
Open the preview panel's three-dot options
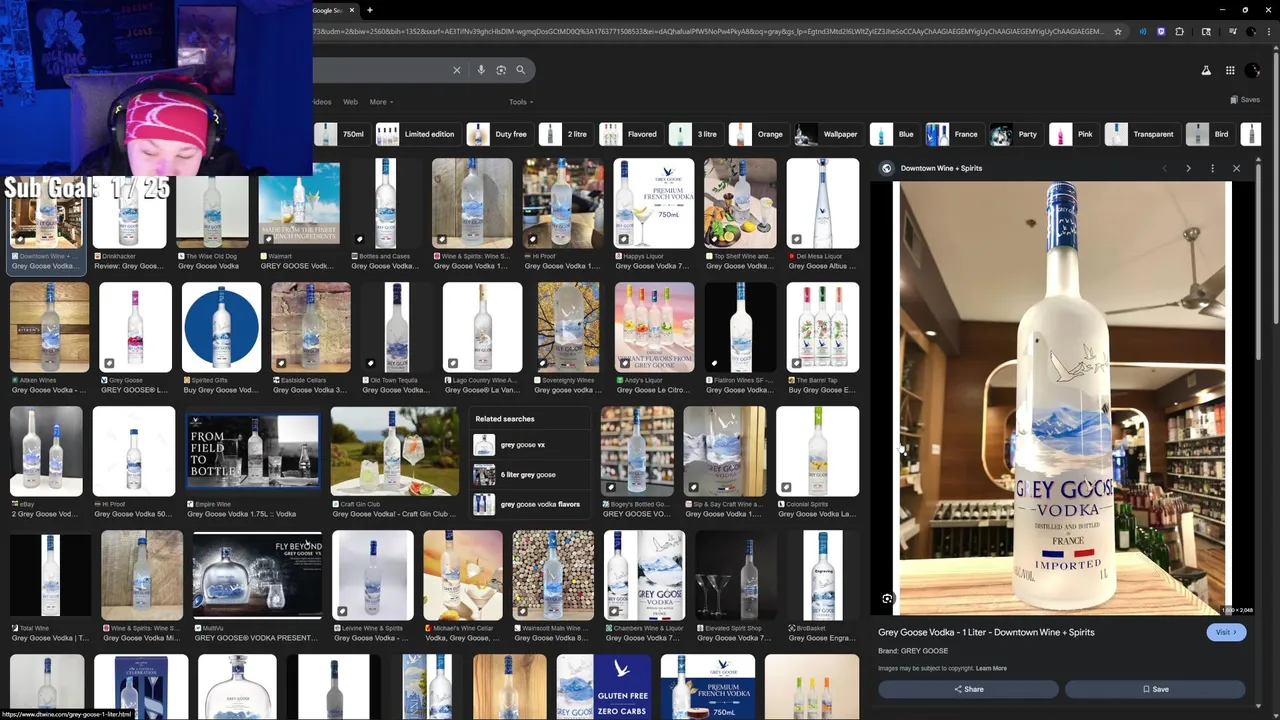point(1212,168)
